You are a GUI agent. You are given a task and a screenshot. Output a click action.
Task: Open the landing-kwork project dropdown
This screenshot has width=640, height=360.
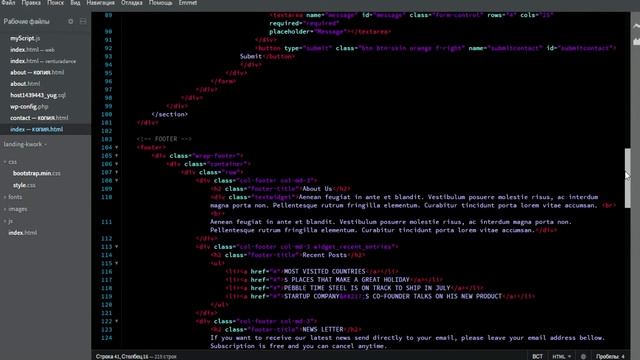(25, 144)
